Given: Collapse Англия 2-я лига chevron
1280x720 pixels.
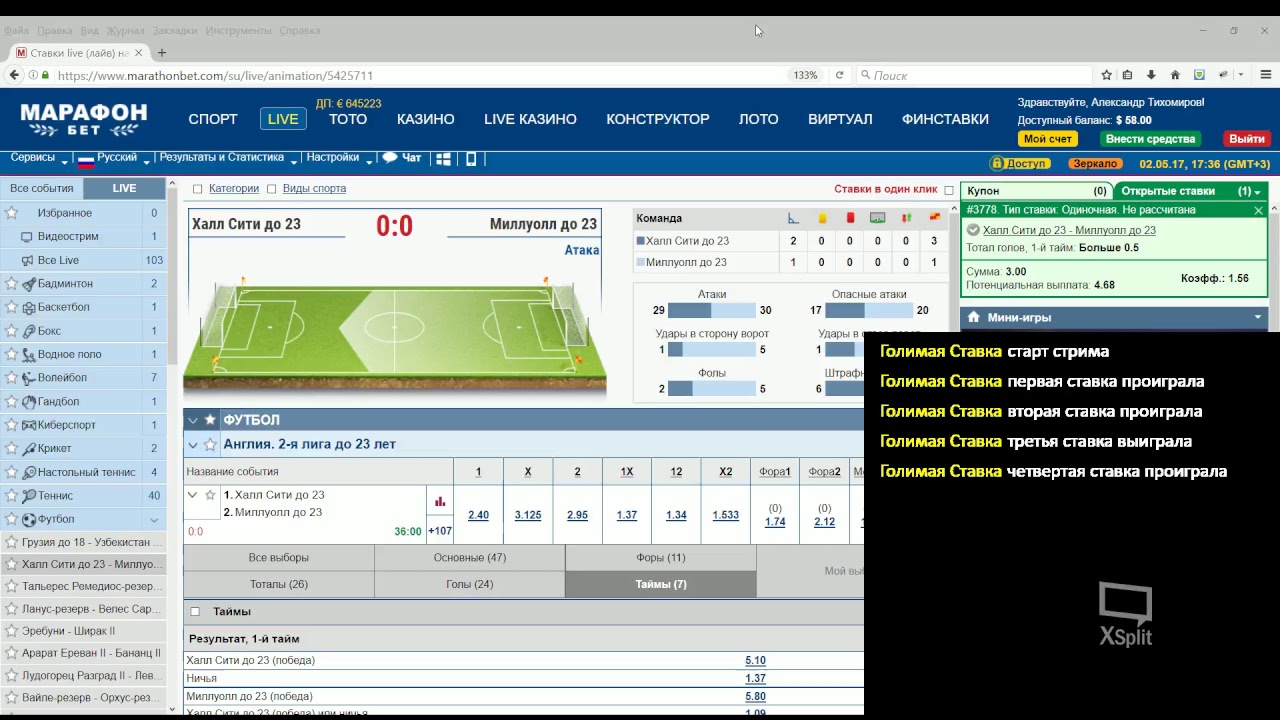Looking at the screenshot, I should (x=193, y=444).
